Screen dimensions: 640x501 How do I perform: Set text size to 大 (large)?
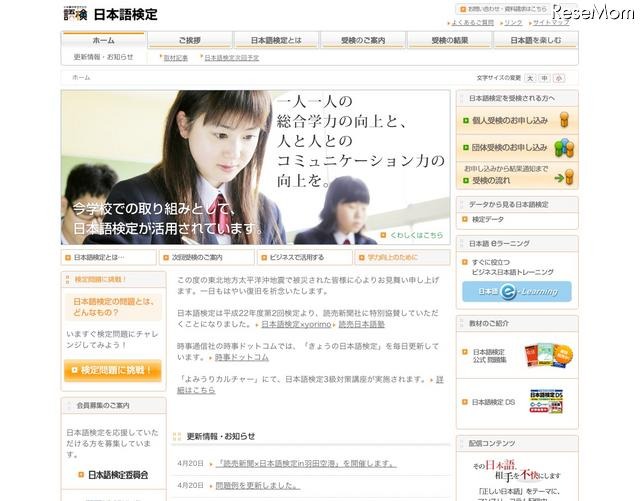(x=530, y=77)
